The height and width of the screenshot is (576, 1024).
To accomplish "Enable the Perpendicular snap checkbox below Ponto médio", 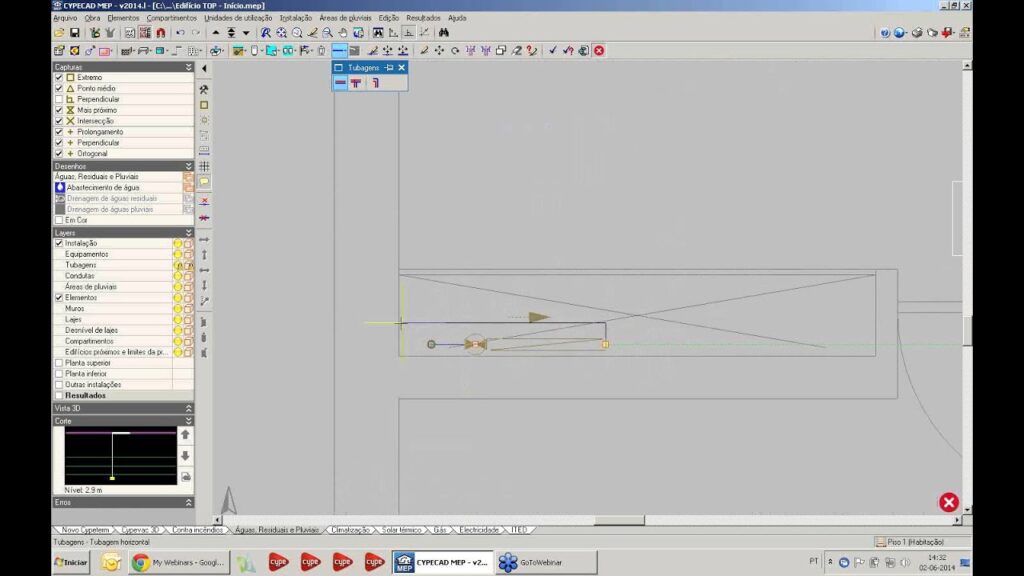I will point(59,99).
